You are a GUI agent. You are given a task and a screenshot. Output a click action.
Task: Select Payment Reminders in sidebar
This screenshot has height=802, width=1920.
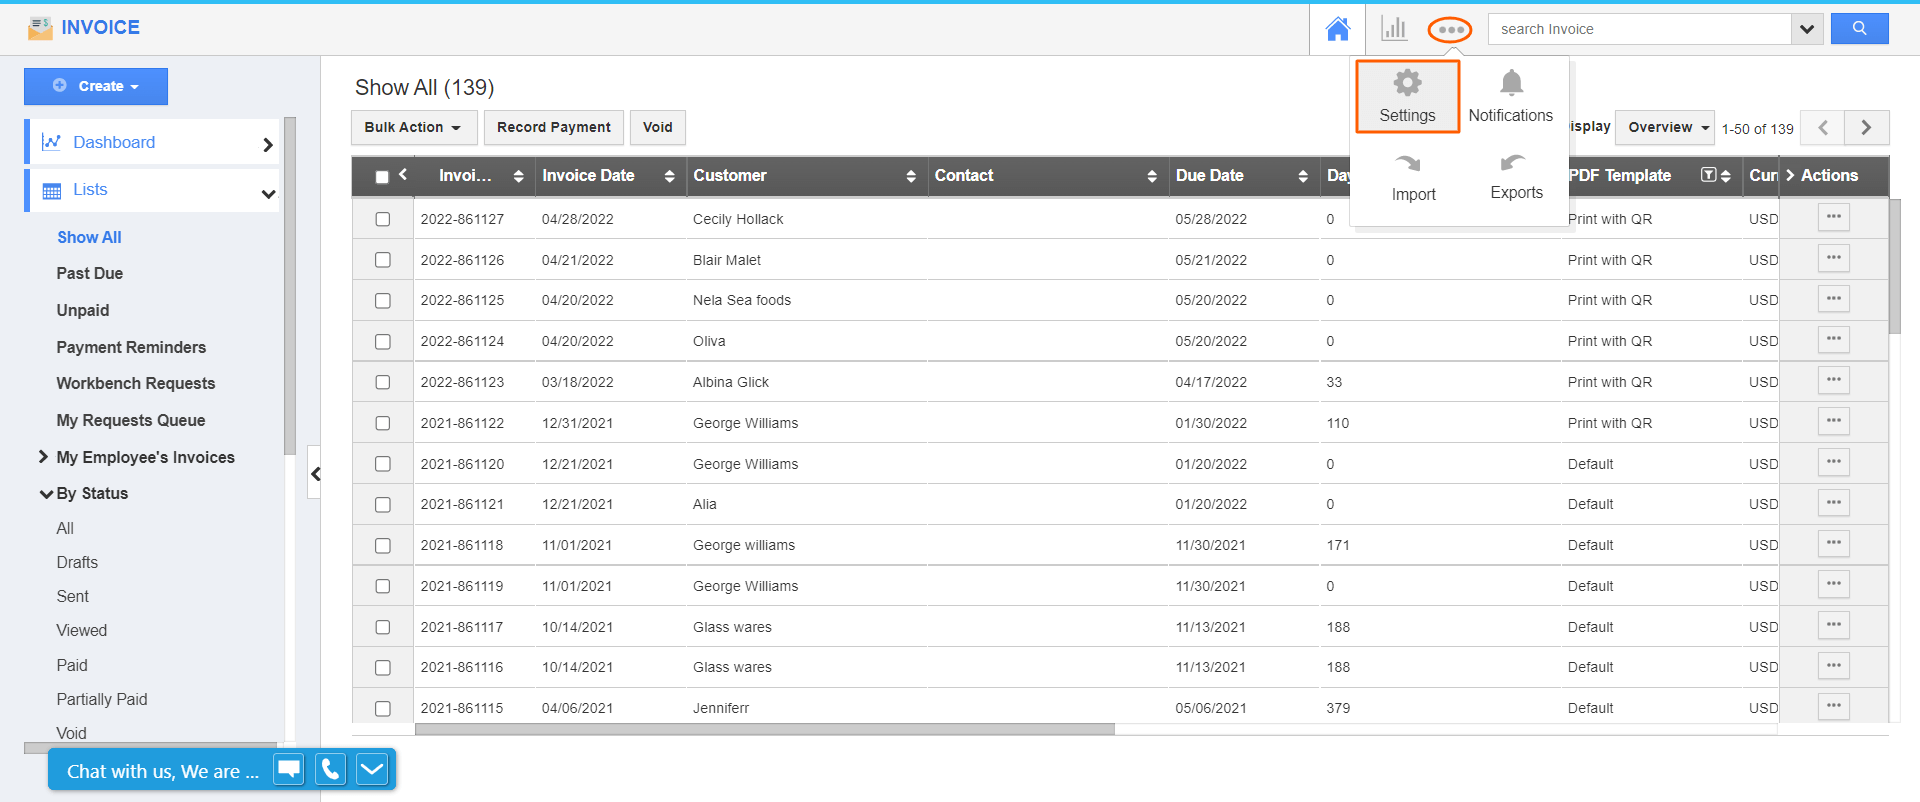coord(131,347)
